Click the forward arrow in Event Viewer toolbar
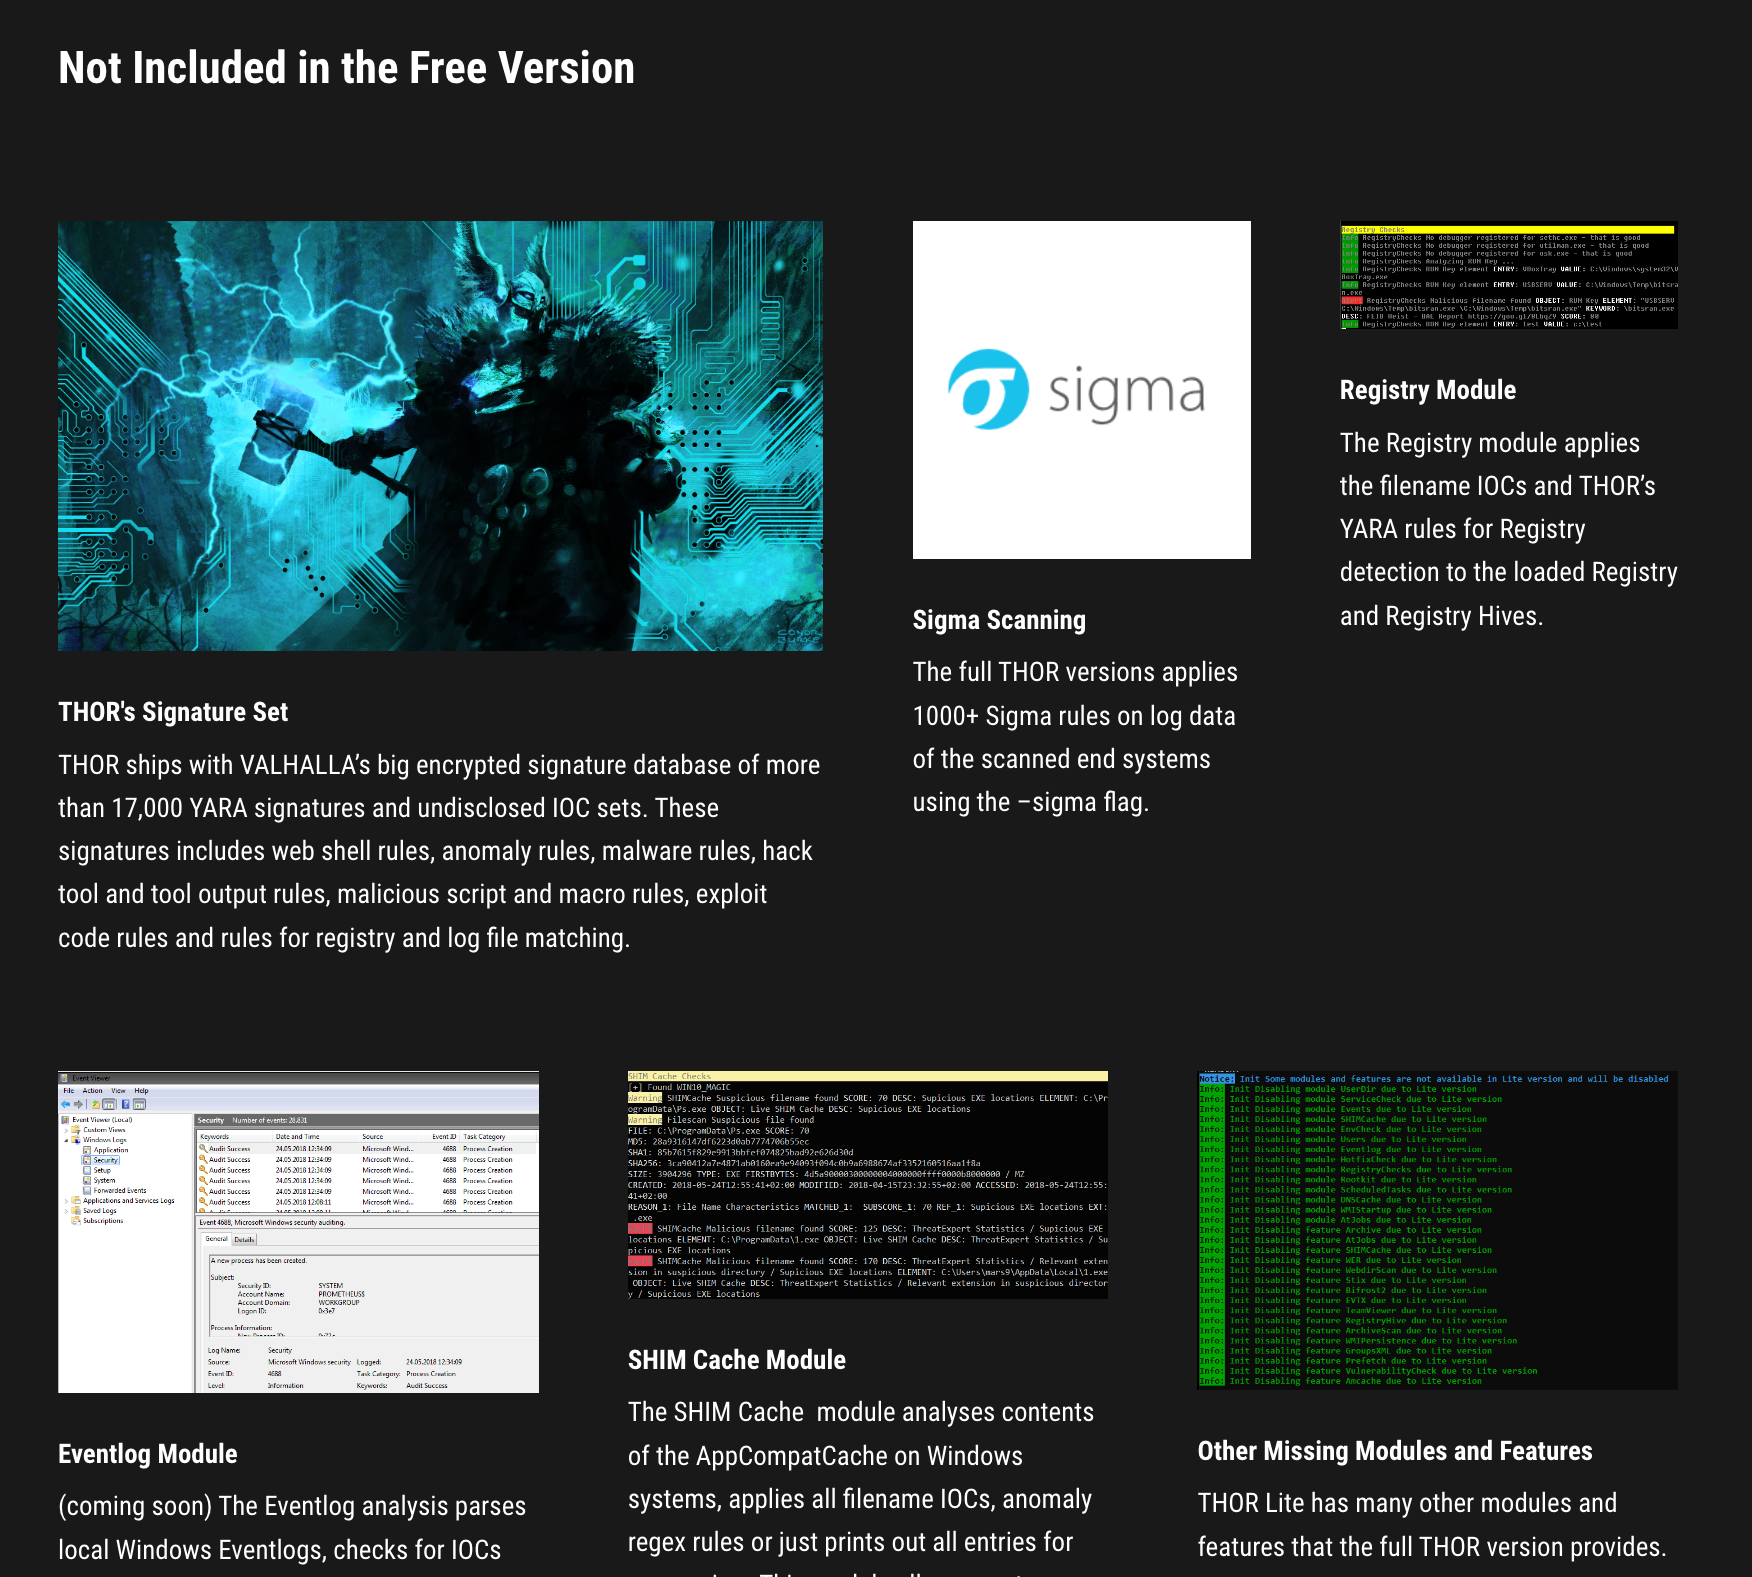 pyautogui.click(x=79, y=1104)
